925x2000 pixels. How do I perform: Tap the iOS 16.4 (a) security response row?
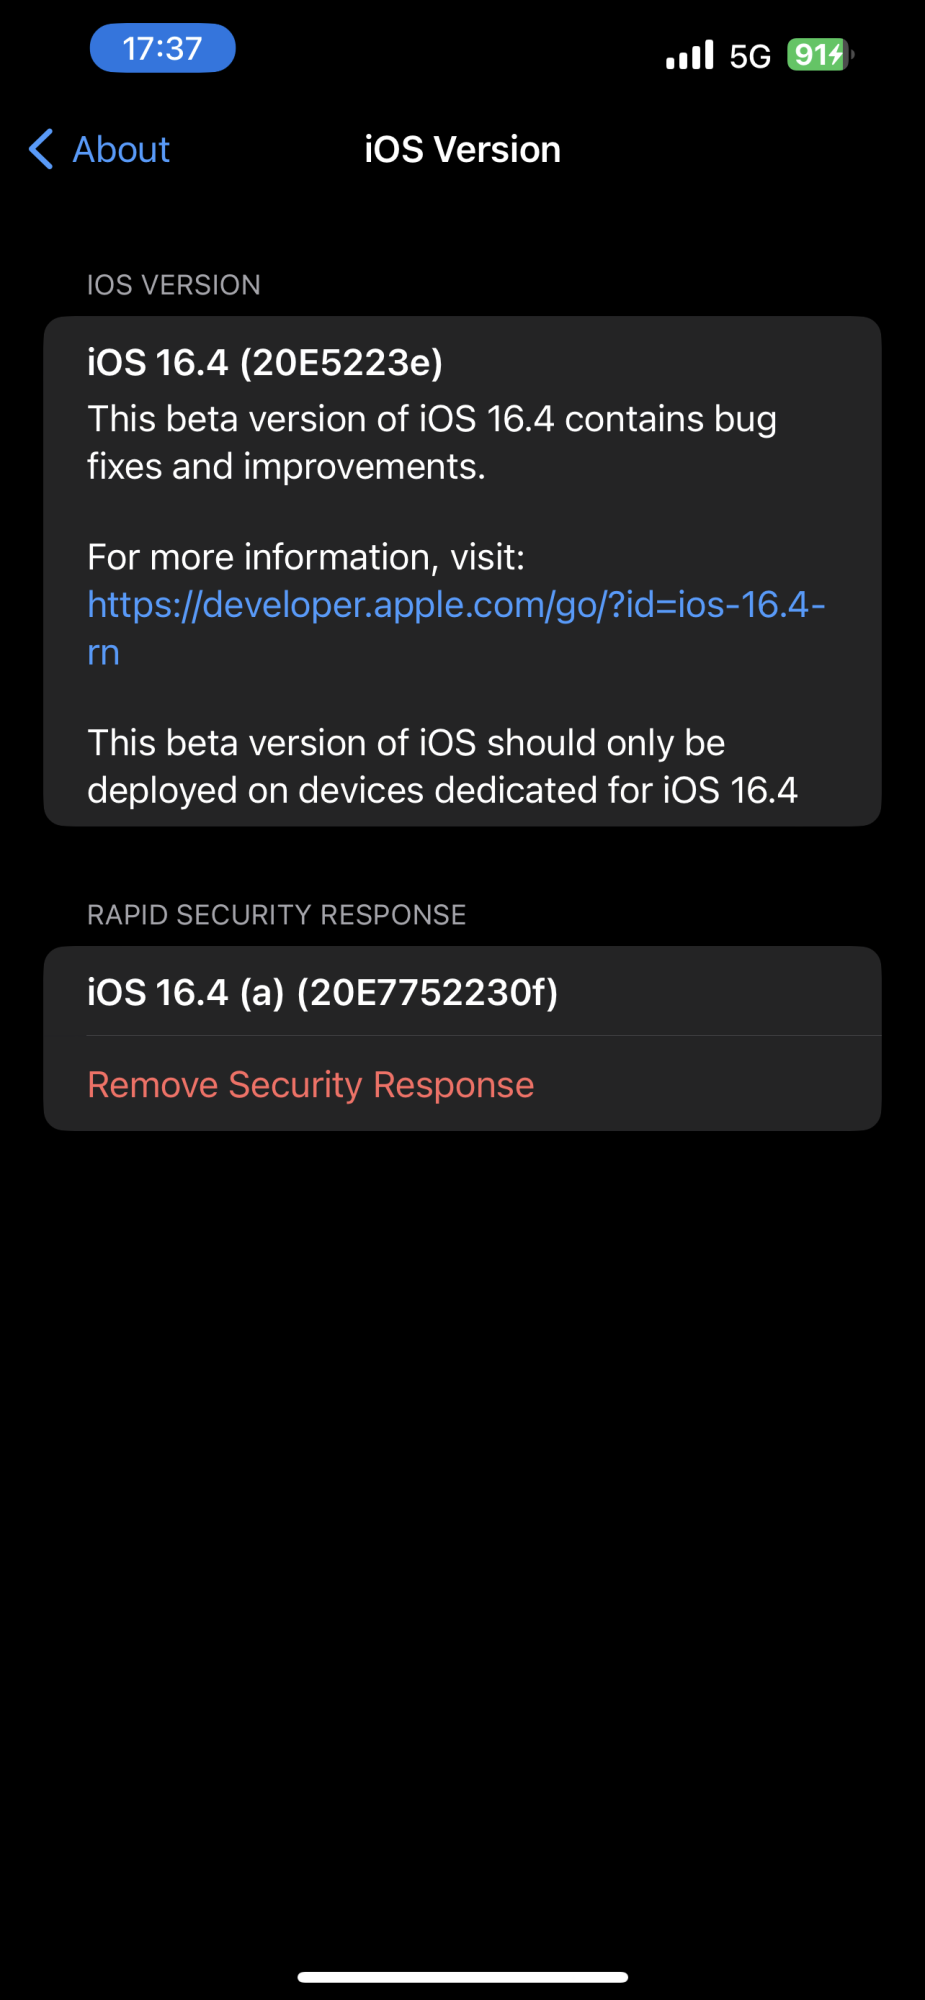[322, 992]
